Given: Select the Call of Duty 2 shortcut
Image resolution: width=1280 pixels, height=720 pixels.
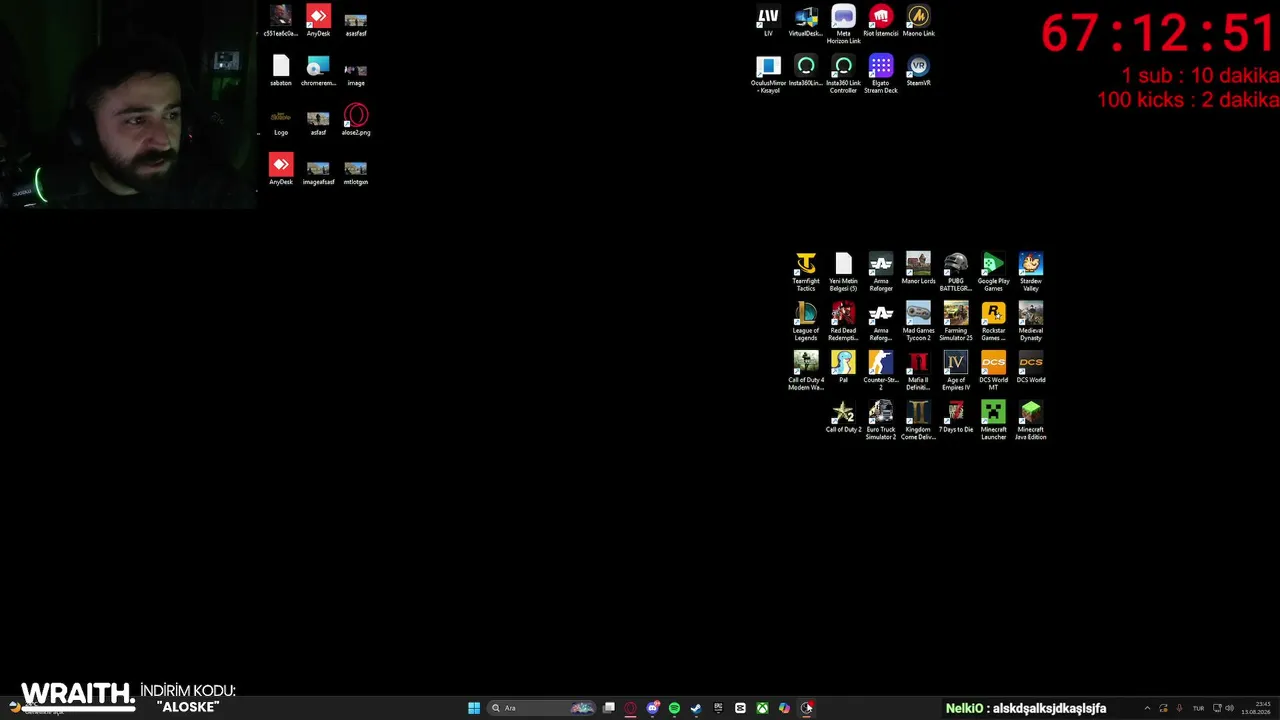Looking at the screenshot, I should click(843, 417).
